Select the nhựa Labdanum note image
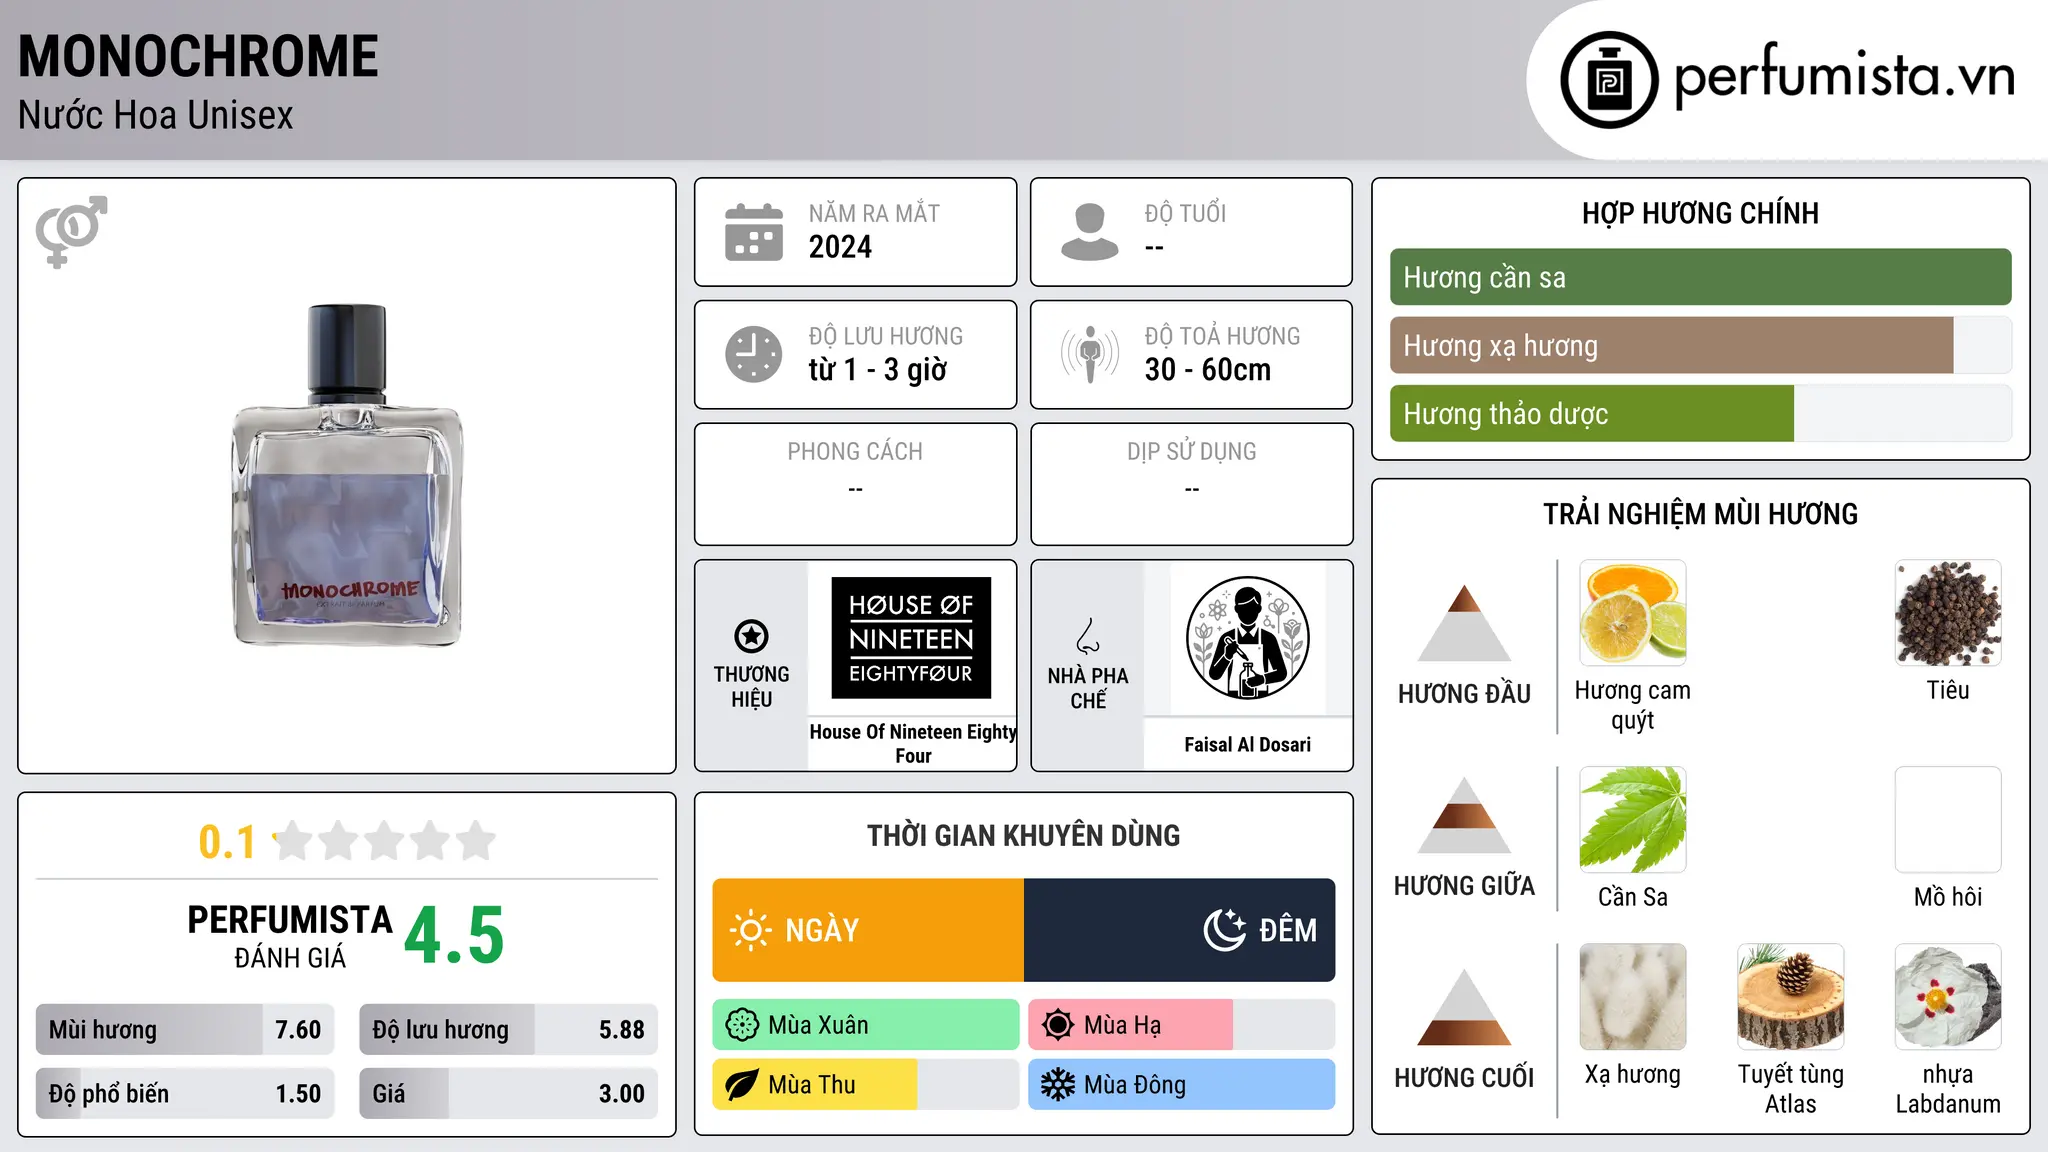The width and height of the screenshot is (2048, 1152). 1948,997
